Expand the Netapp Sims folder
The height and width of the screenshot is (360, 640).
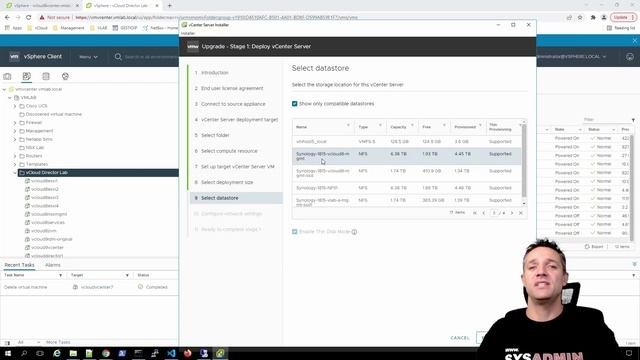click(x=15, y=139)
